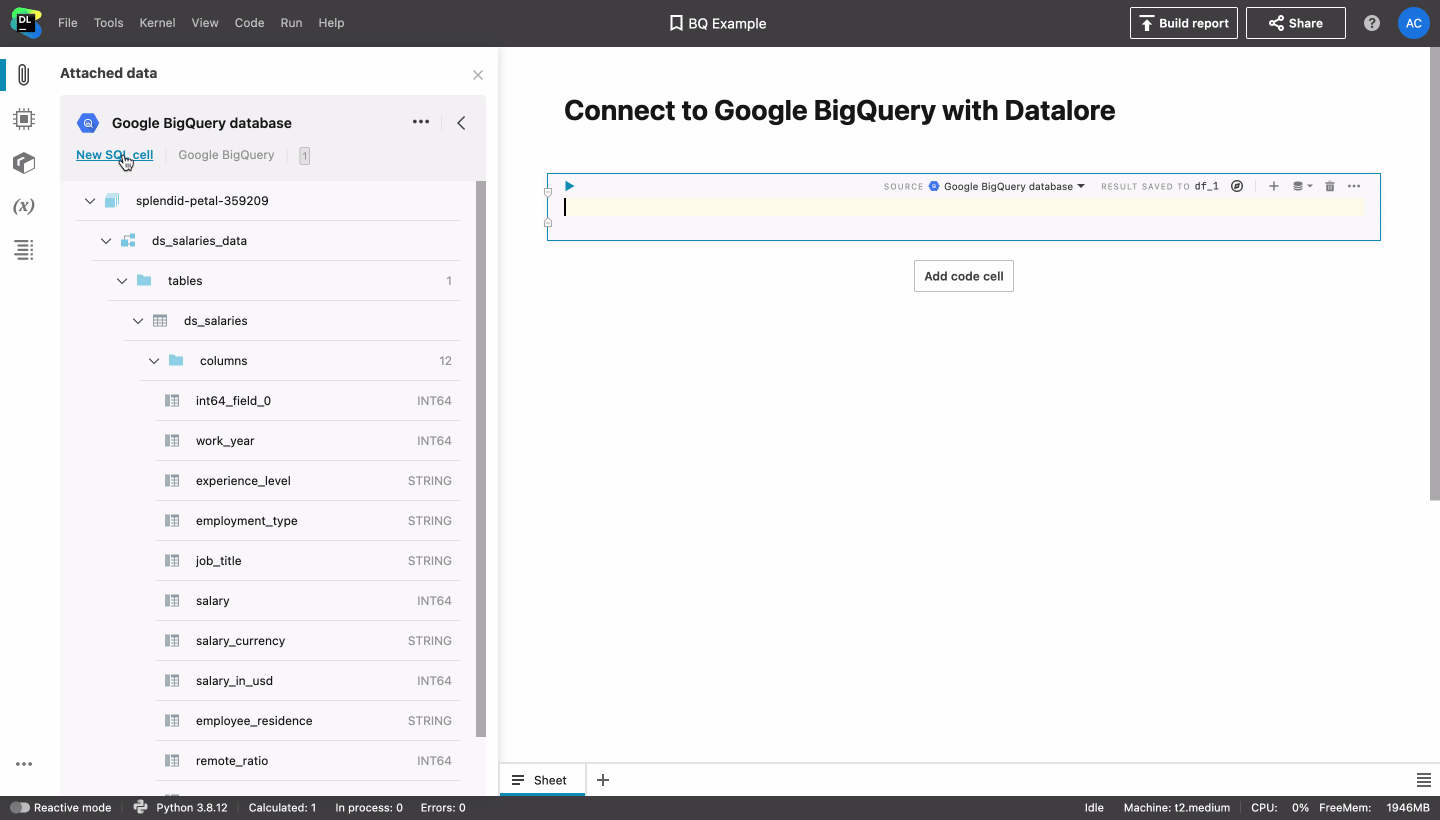Open the Machine (CPU chip) sidebar panel
Viewport: 1440px width, 820px height.
tap(24, 120)
